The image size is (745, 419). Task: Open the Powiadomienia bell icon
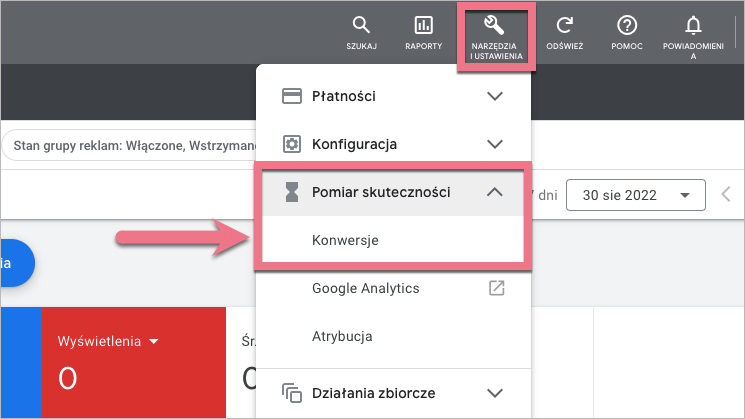(692, 25)
